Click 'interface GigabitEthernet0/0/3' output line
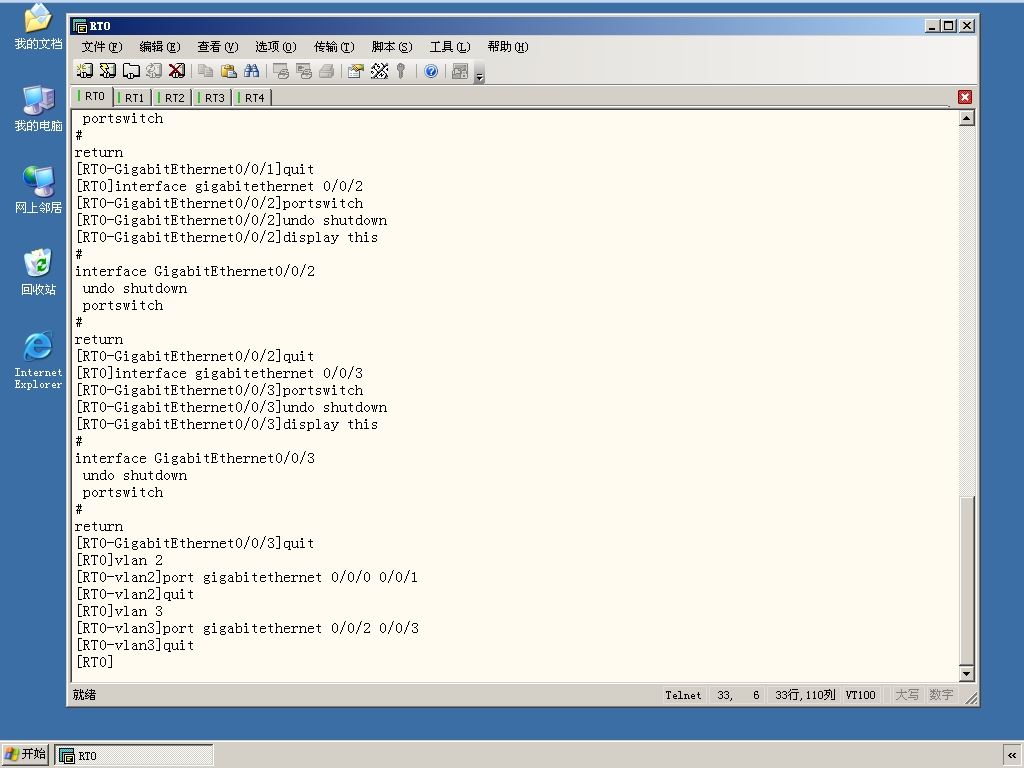Image resolution: width=1024 pixels, height=768 pixels. pos(195,458)
